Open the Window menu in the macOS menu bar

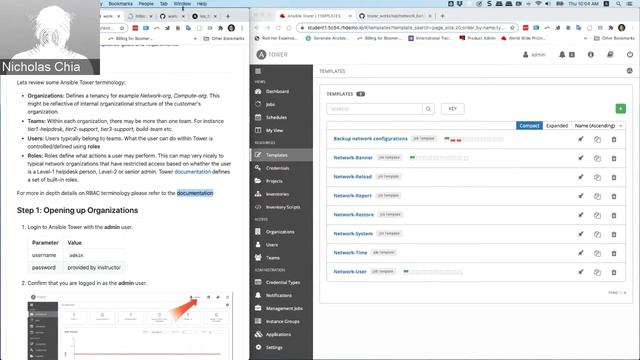(x=182, y=4)
